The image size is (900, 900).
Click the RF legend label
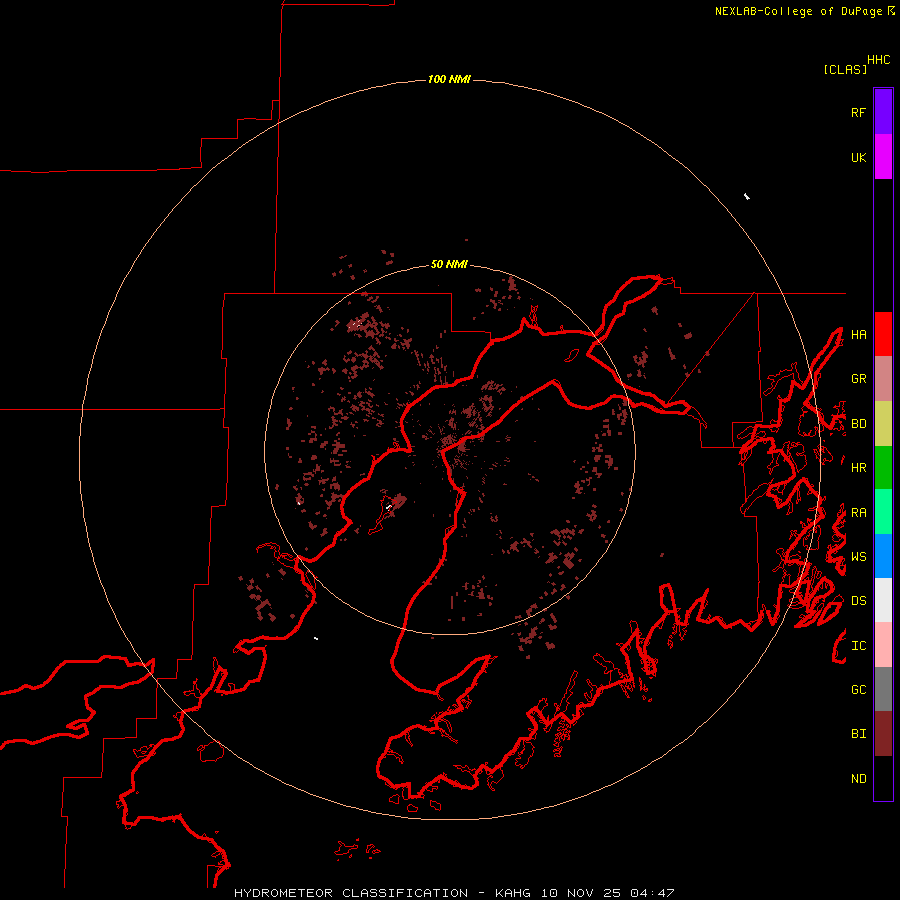[858, 112]
